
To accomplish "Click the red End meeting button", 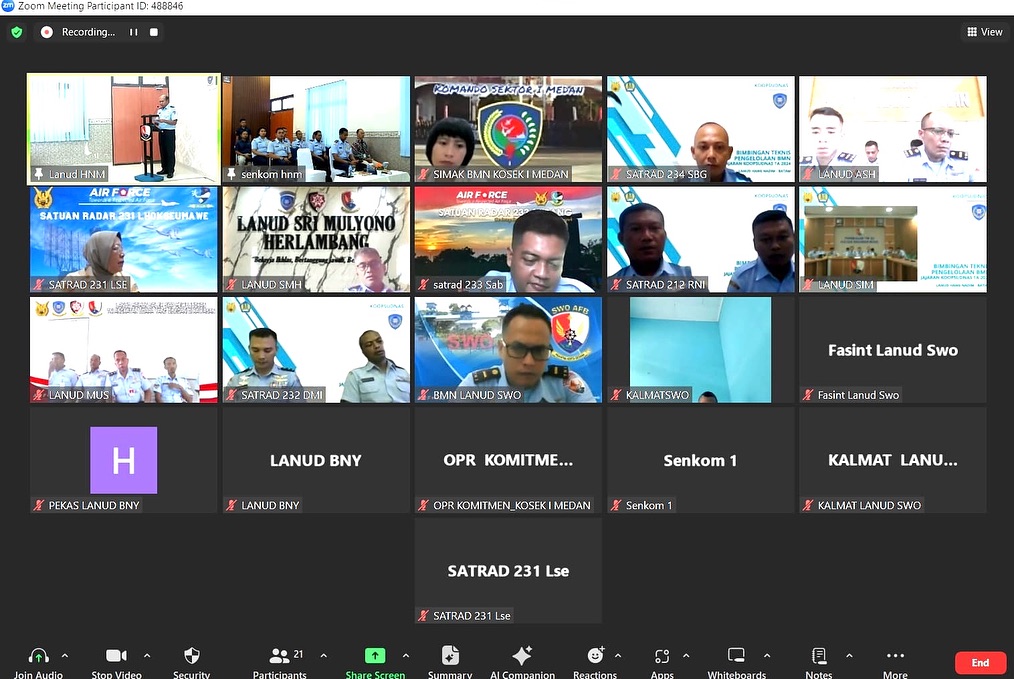I will (980, 663).
